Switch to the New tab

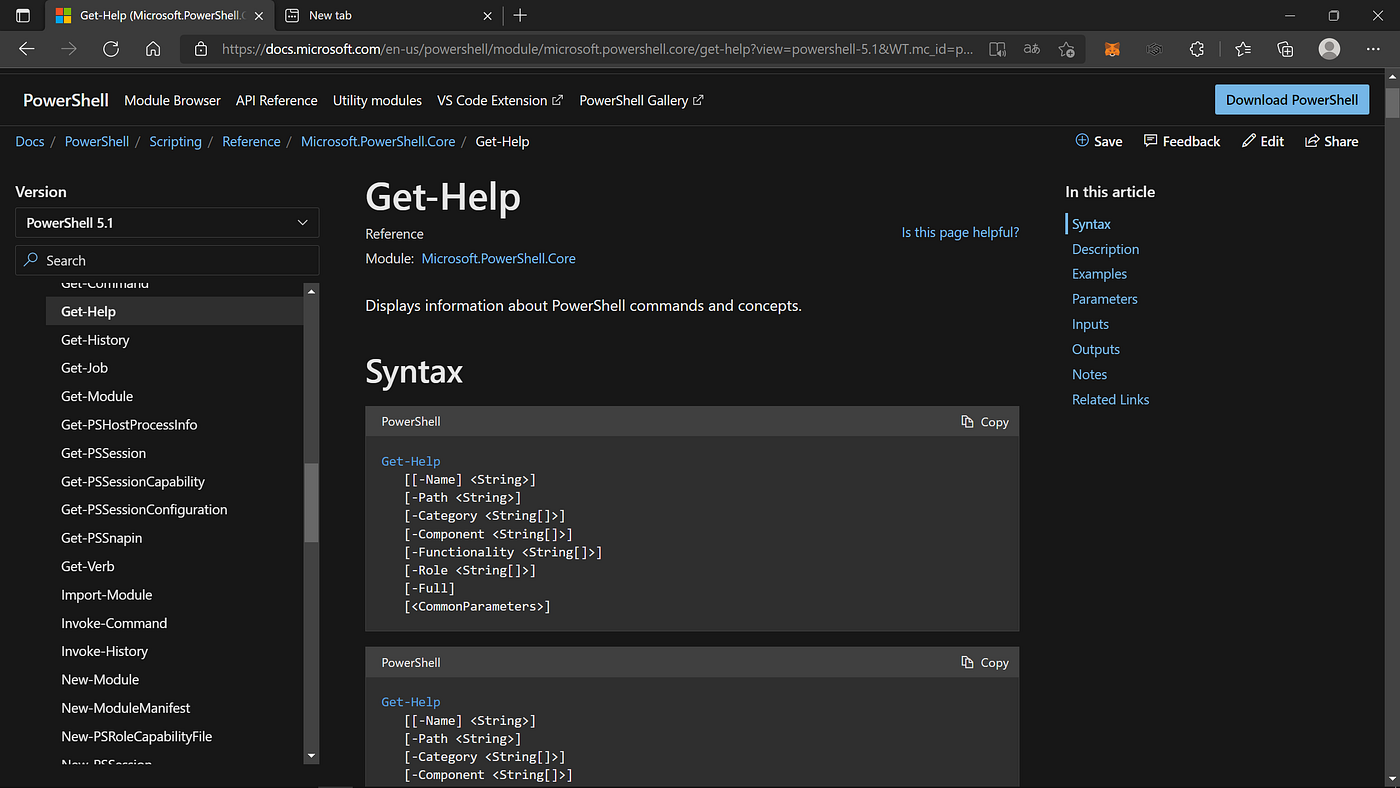(330, 15)
